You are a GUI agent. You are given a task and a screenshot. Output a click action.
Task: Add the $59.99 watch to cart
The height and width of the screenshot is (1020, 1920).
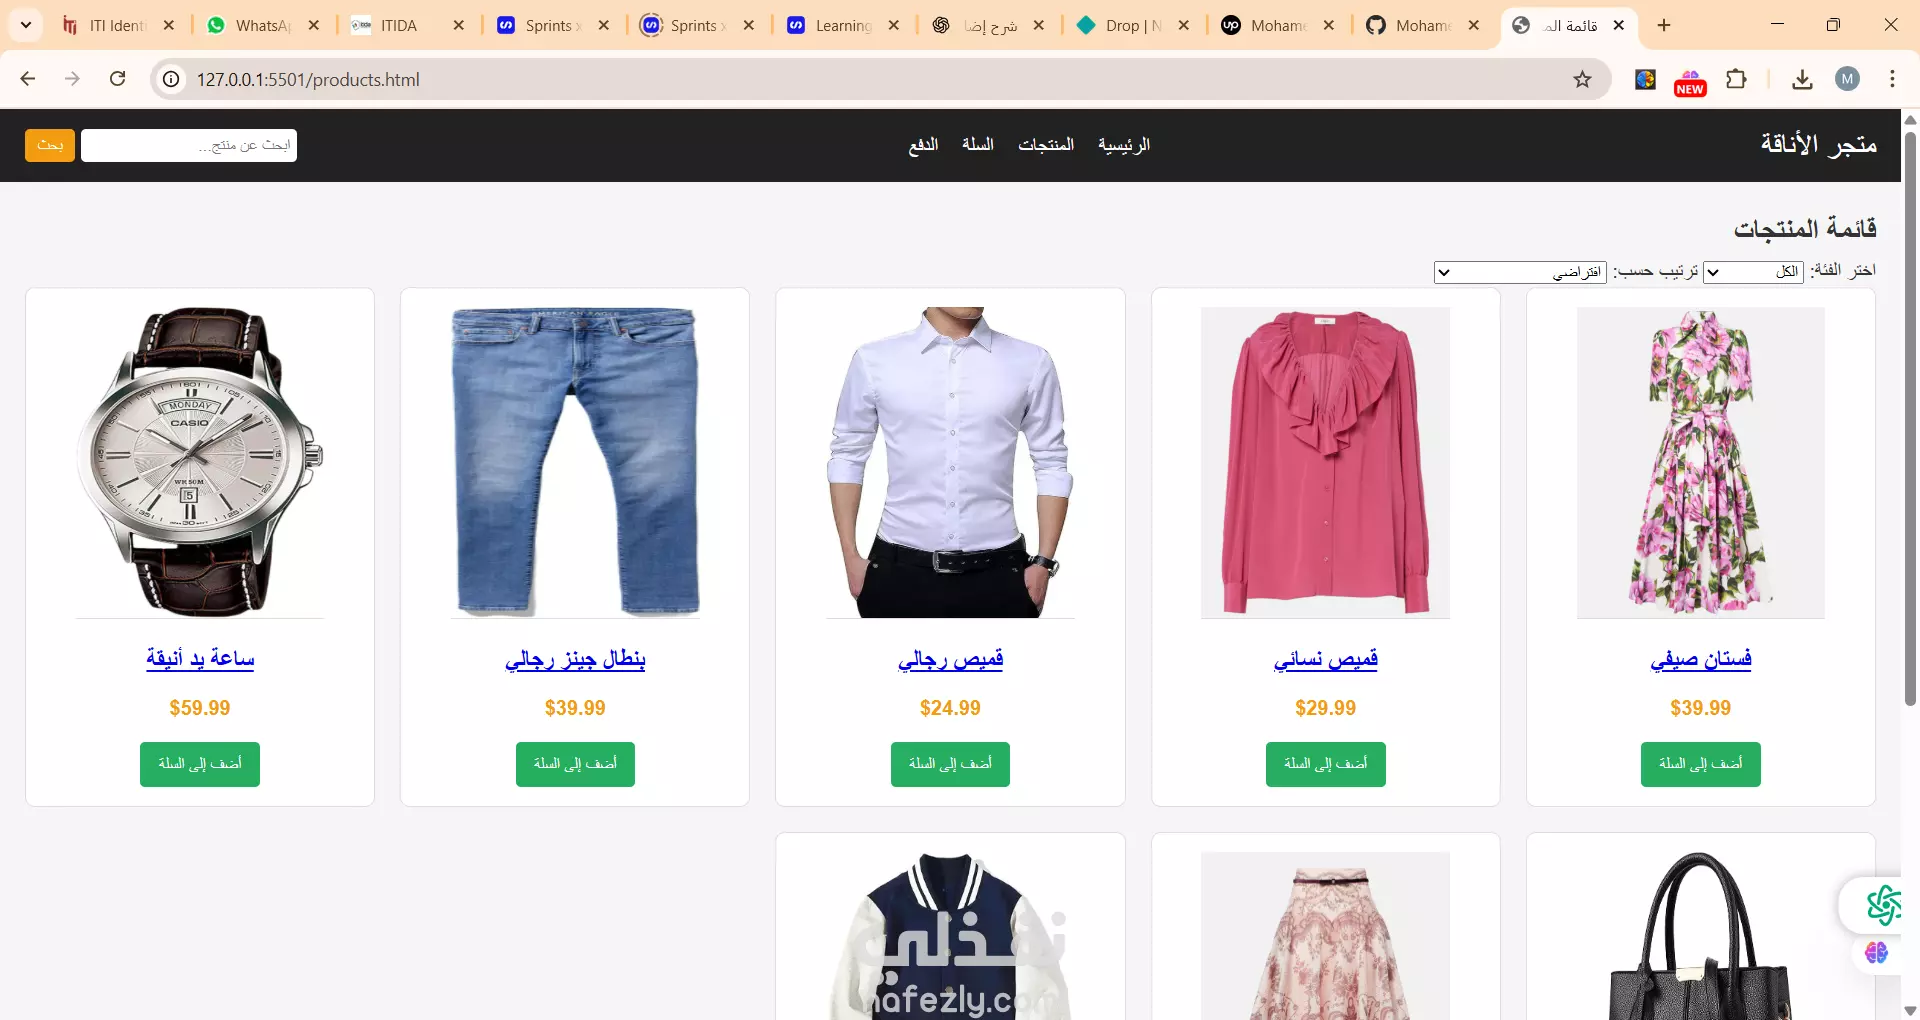200,764
